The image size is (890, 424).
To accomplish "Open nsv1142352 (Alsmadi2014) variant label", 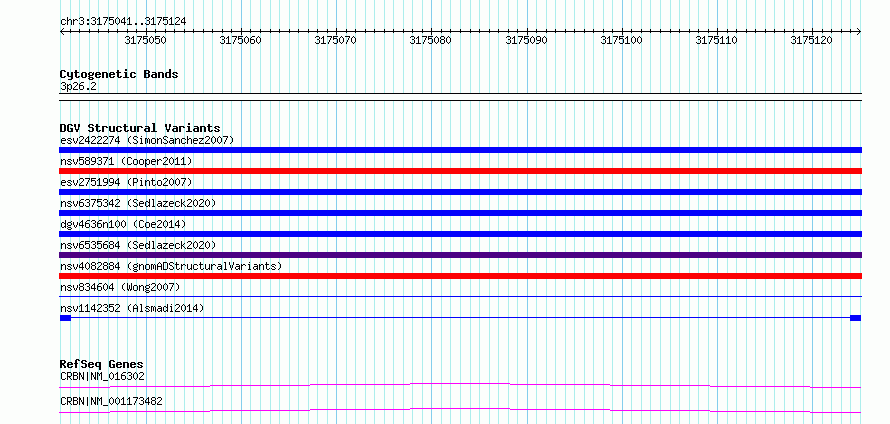I will point(132,308).
